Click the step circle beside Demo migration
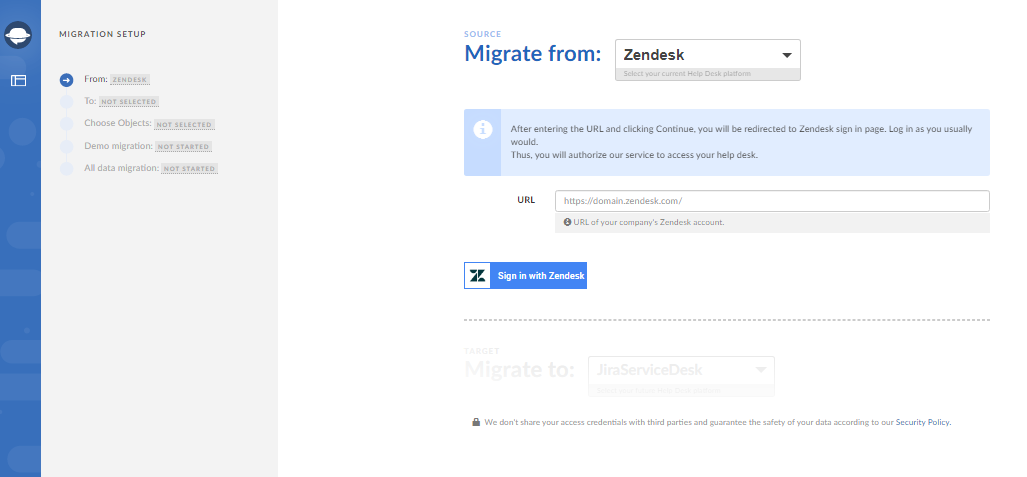The height and width of the screenshot is (477, 1027). (66, 146)
